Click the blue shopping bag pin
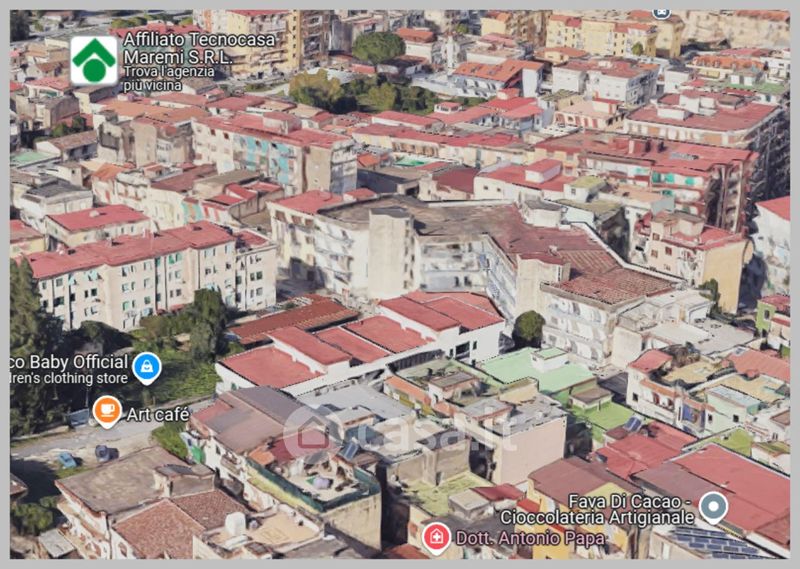 147,367
